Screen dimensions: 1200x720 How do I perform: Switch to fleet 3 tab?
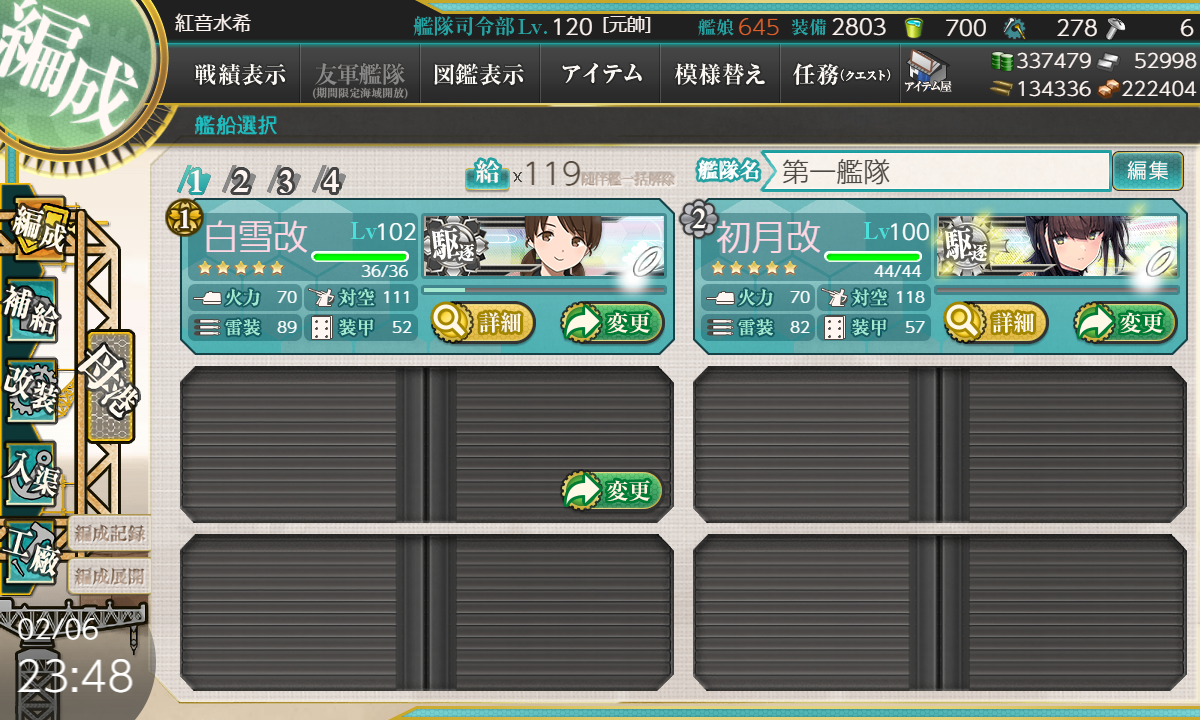click(x=284, y=181)
